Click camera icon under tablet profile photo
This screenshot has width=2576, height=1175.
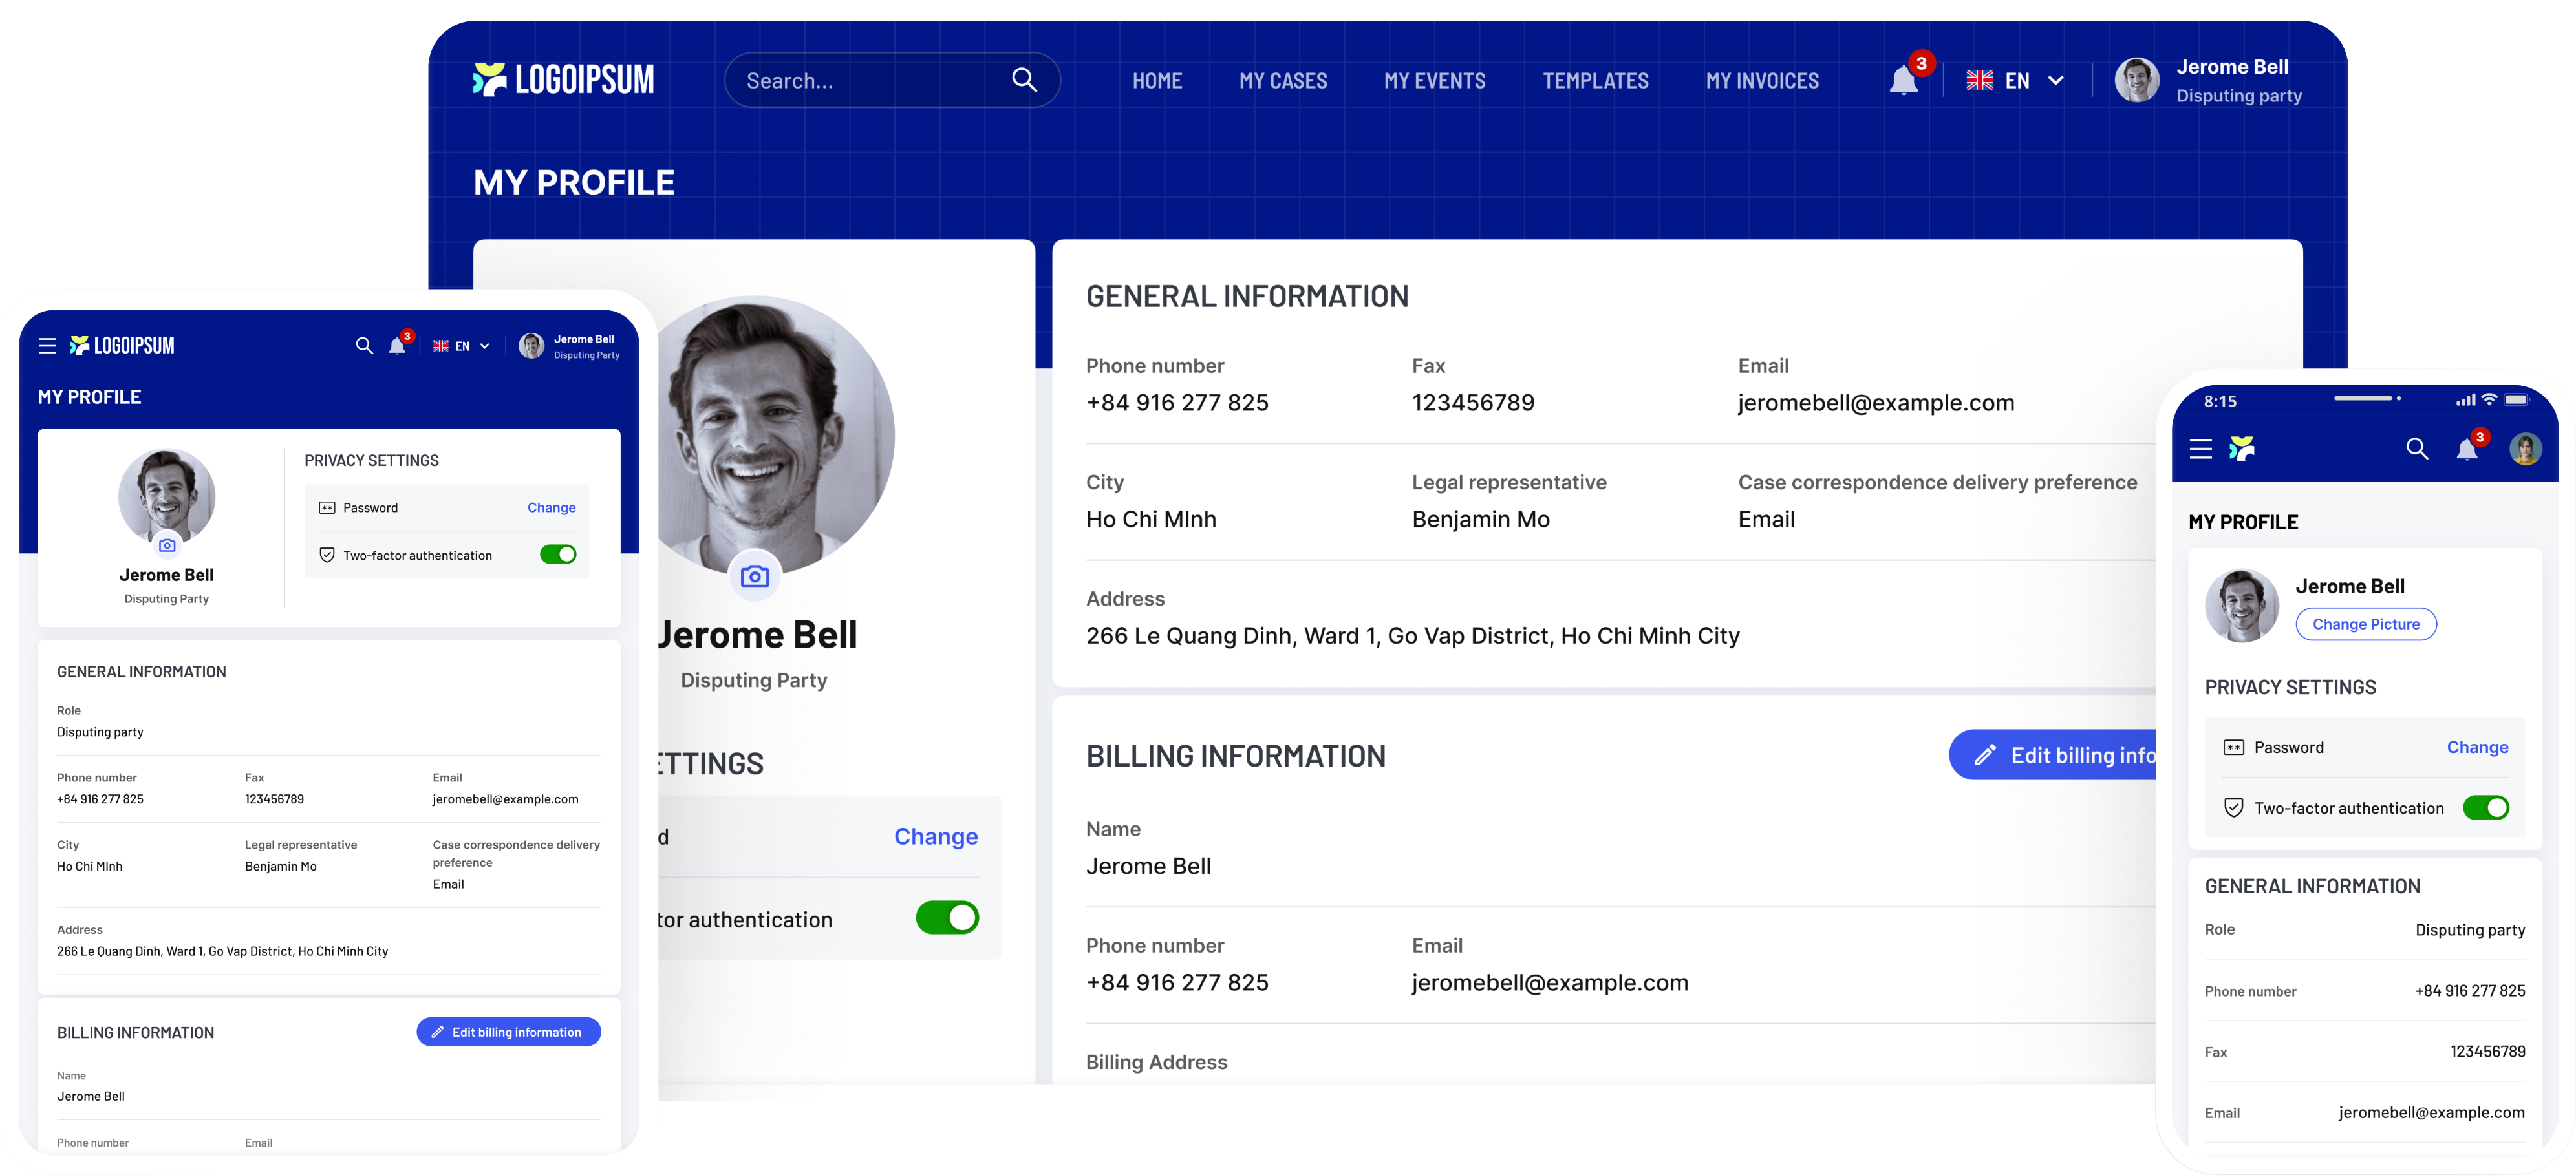coord(167,545)
